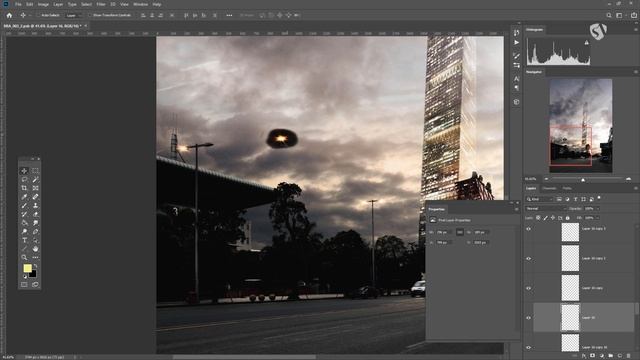Select the History Brush tool
Viewport: 640px width, 360px height.
pos(24,214)
